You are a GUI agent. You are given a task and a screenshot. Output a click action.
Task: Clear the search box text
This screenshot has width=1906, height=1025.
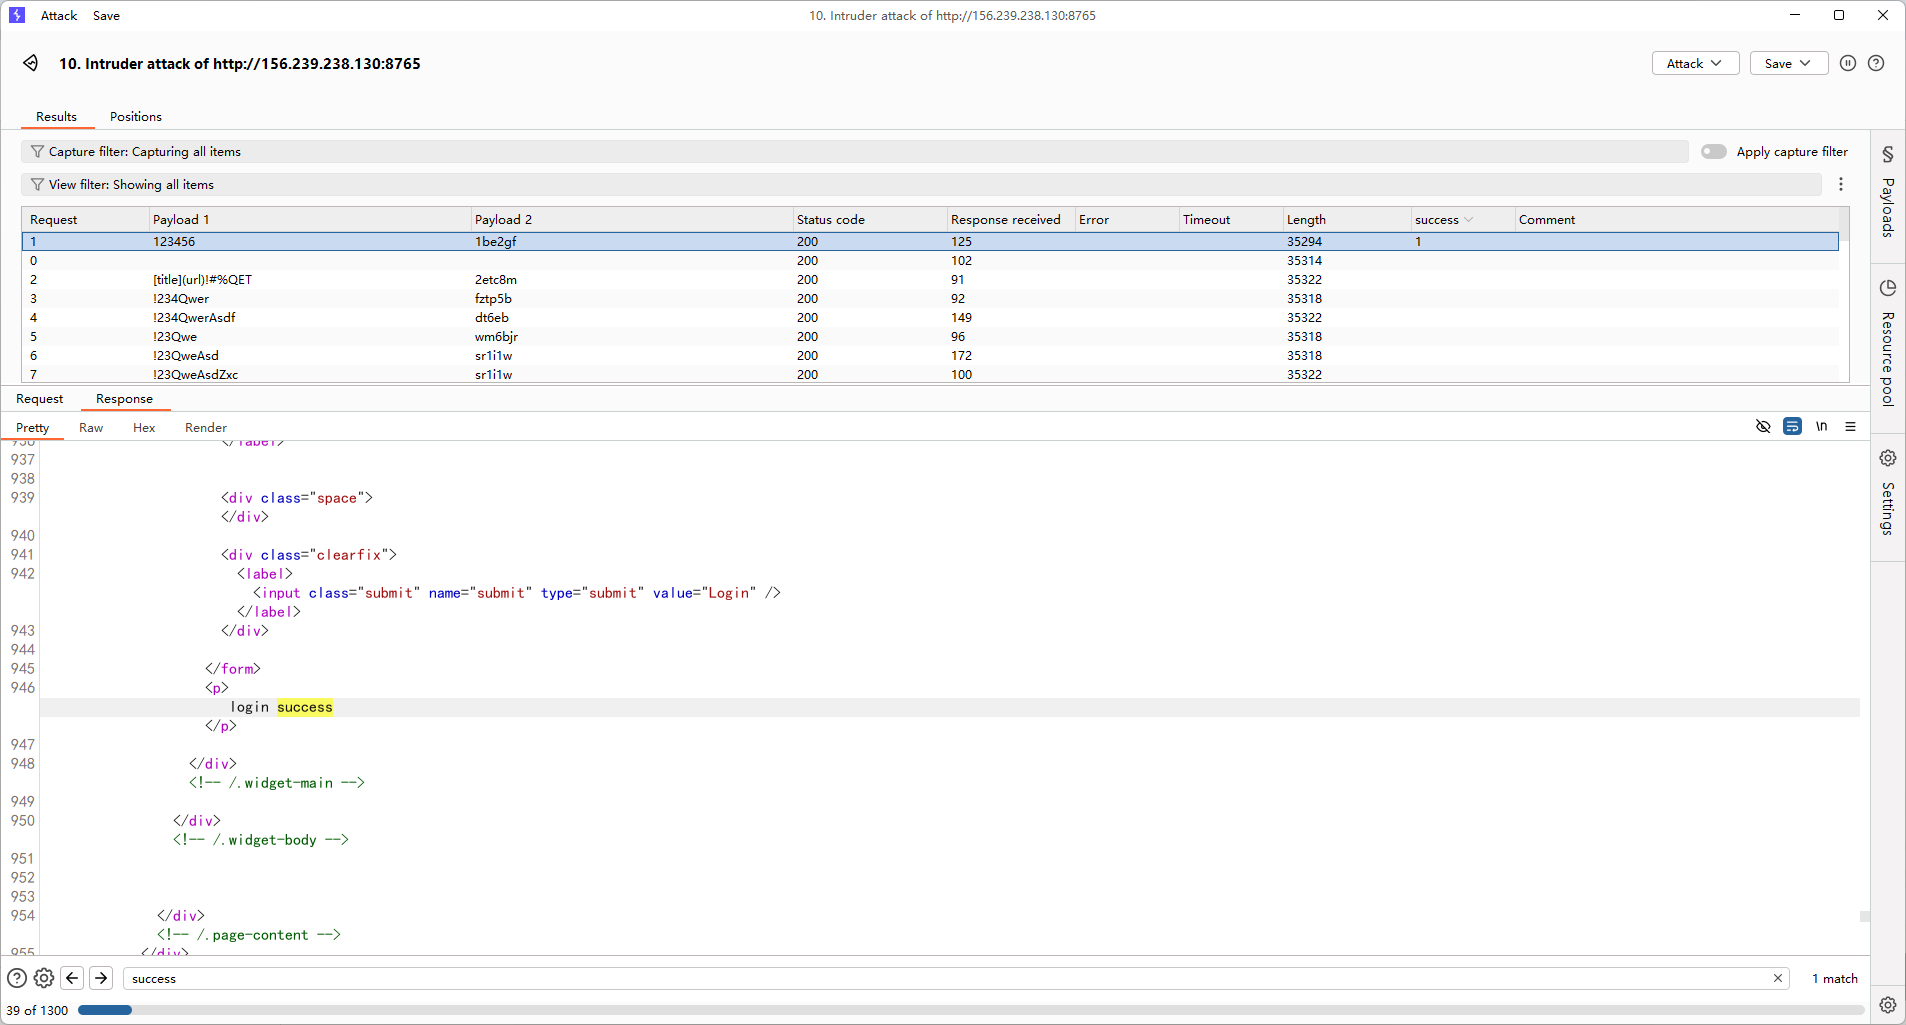(x=1778, y=978)
